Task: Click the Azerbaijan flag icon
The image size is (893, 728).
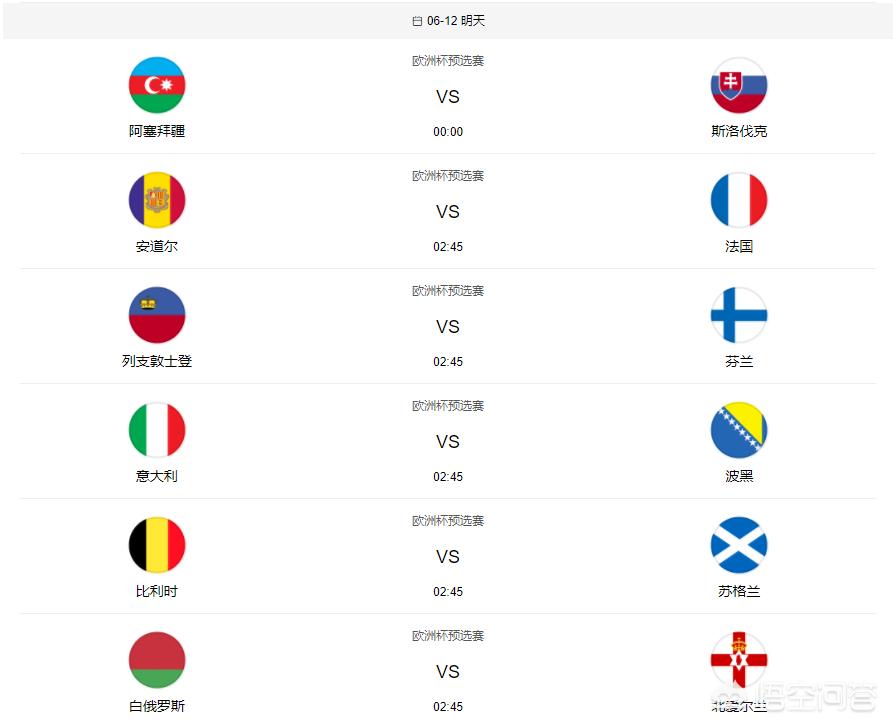Action: coord(157,85)
